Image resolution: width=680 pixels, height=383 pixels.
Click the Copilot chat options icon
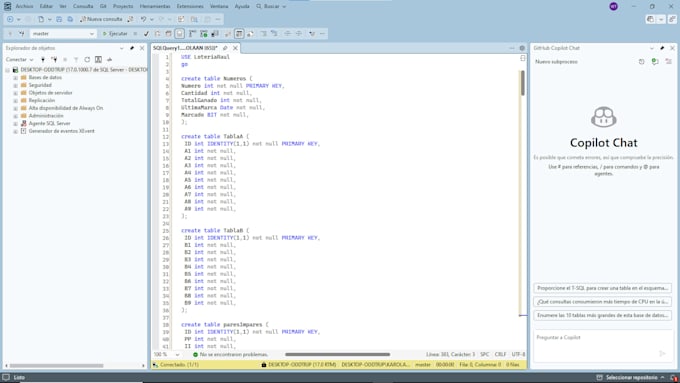pyautogui.click(x=668, y=62)
